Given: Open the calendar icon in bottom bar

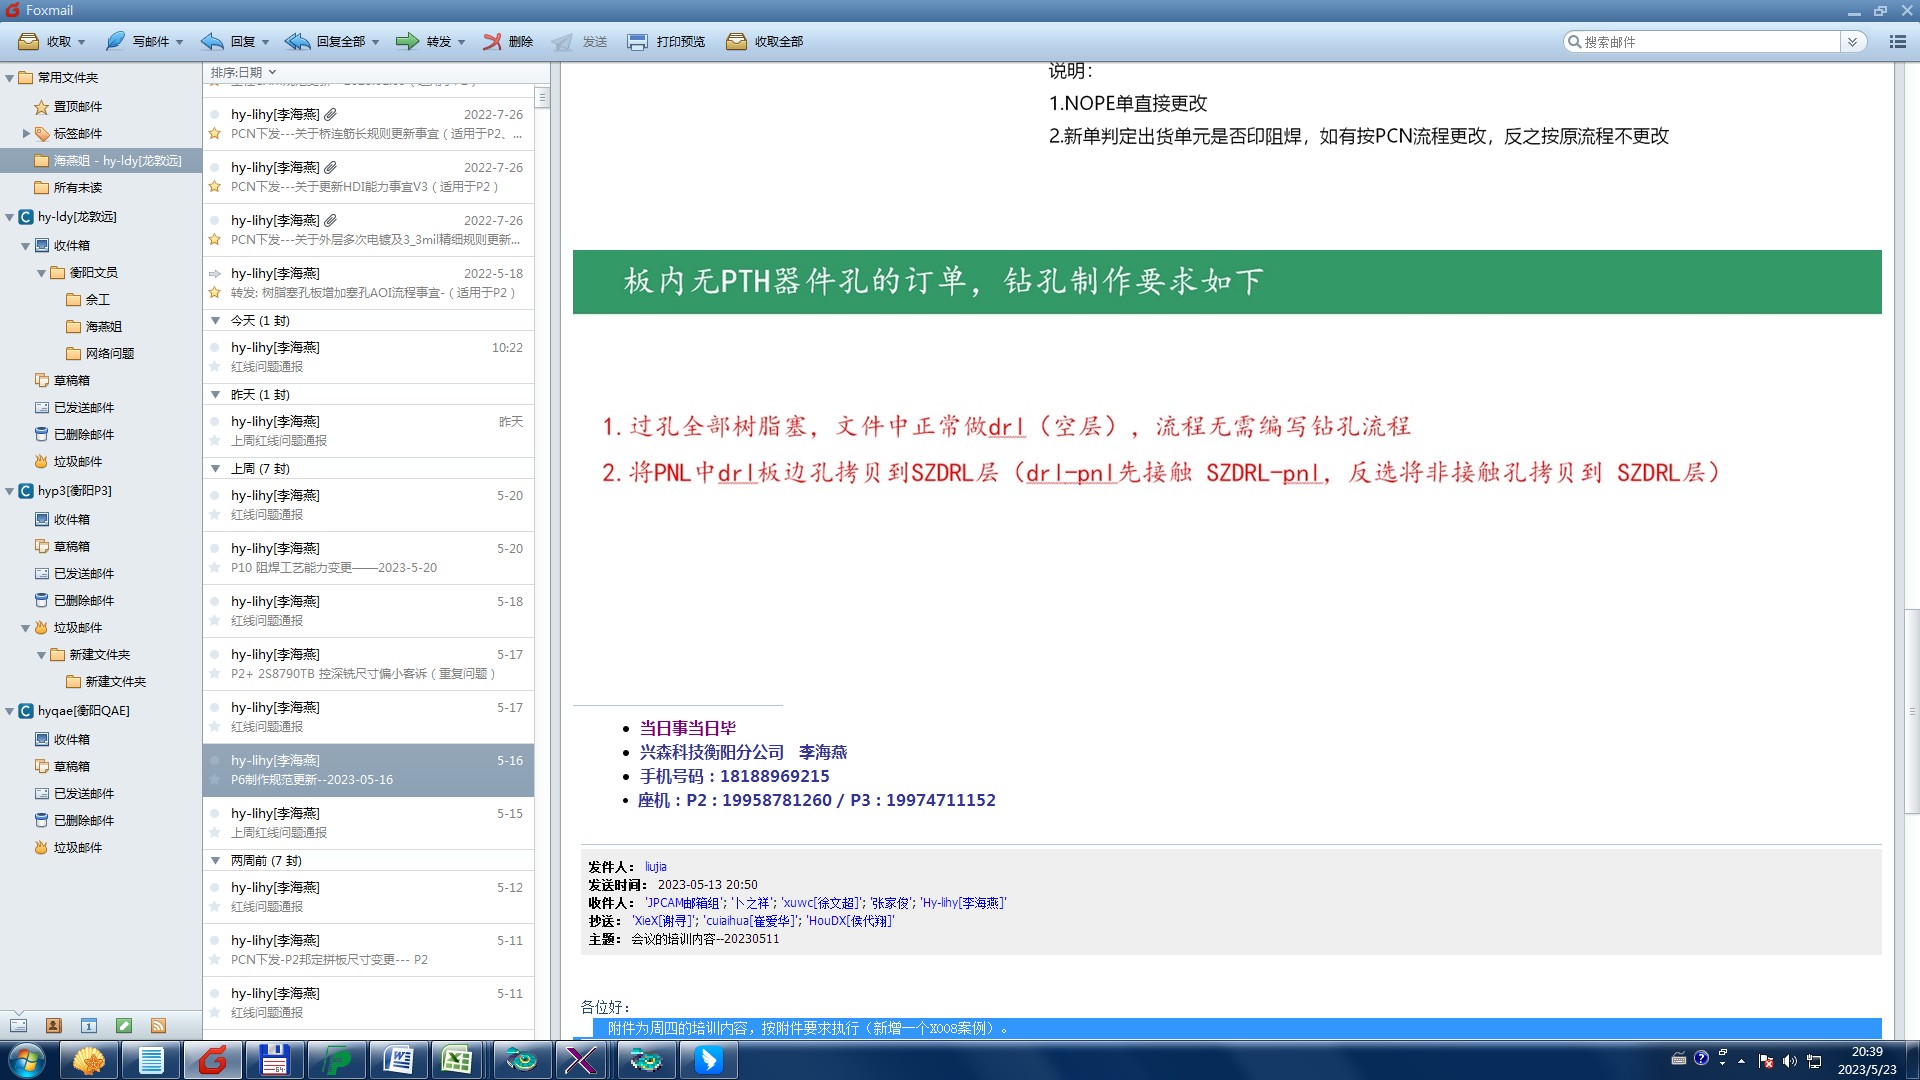Looking at the screenshot, I should point(89,1026).
